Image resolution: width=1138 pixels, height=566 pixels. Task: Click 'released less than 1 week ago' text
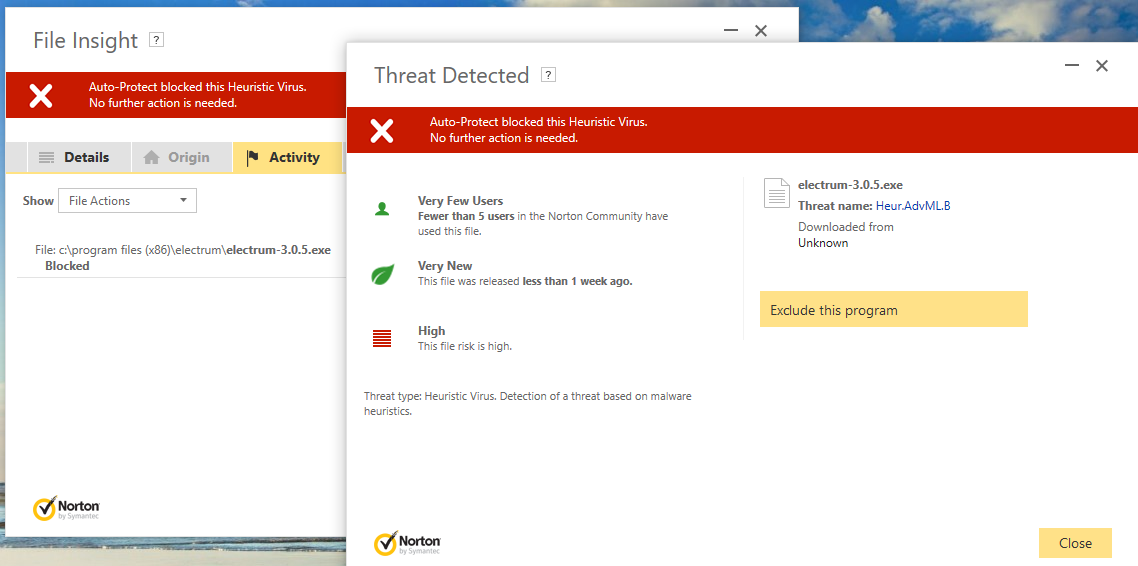tap(525, 282)
